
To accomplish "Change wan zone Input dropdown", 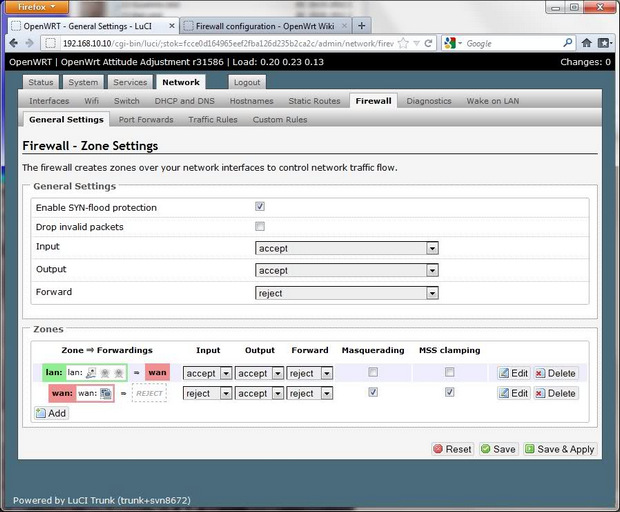I will point(207,393).
